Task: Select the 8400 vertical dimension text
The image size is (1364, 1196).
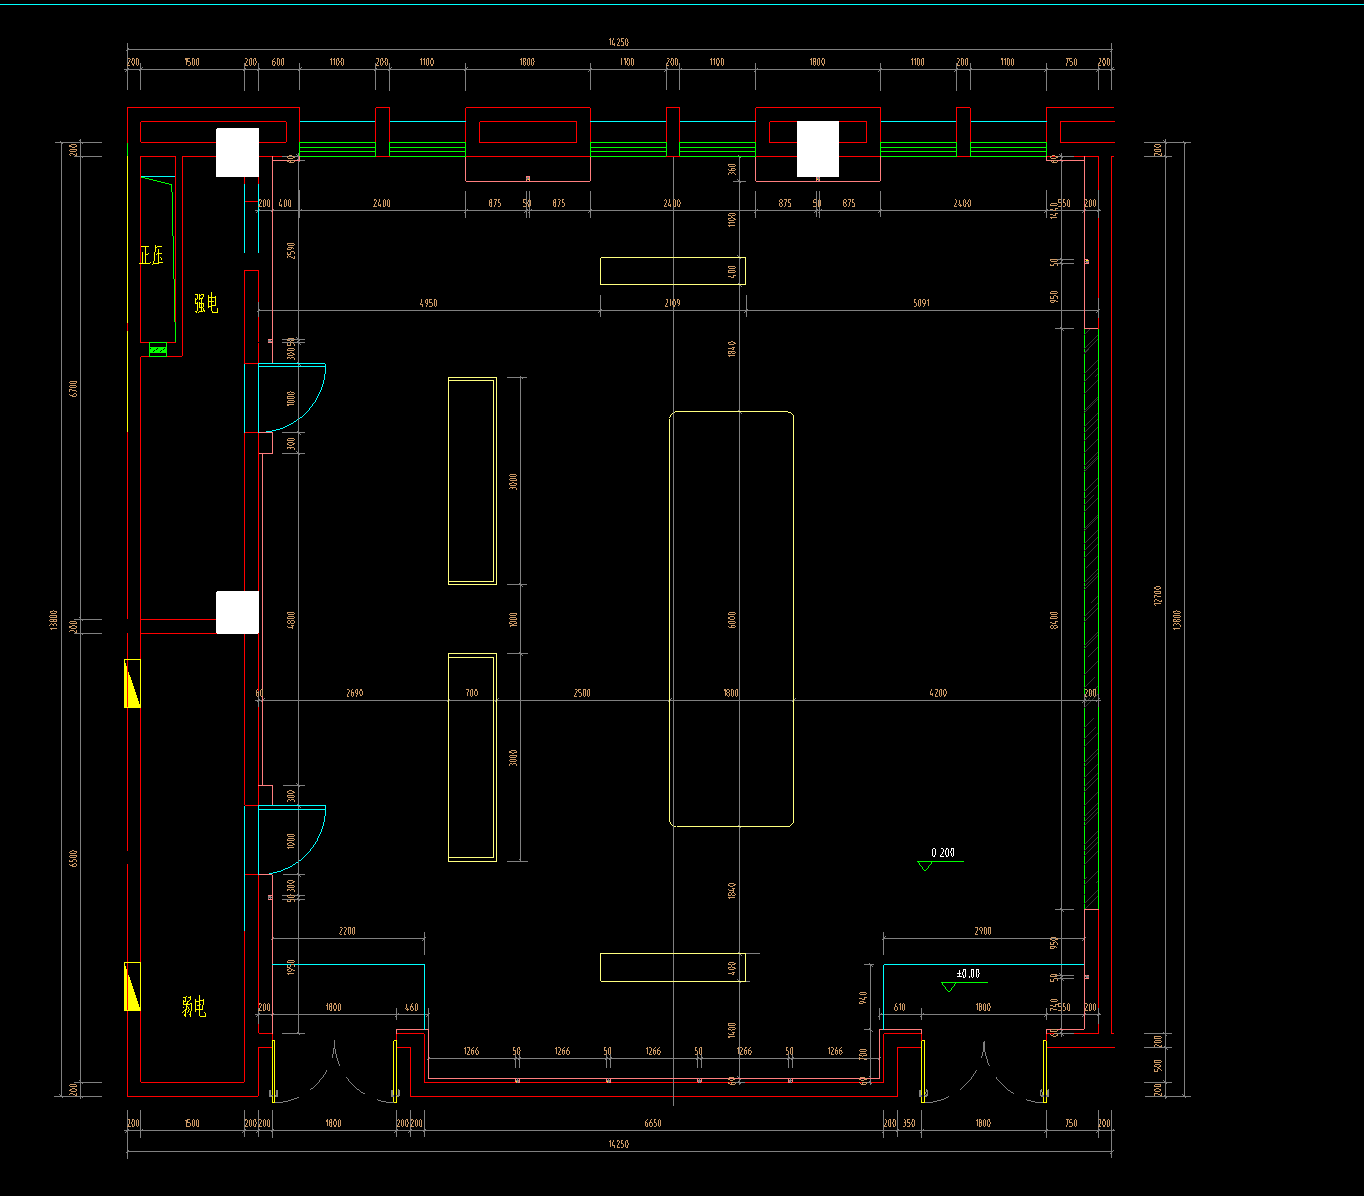Action: coord(1054,620)
